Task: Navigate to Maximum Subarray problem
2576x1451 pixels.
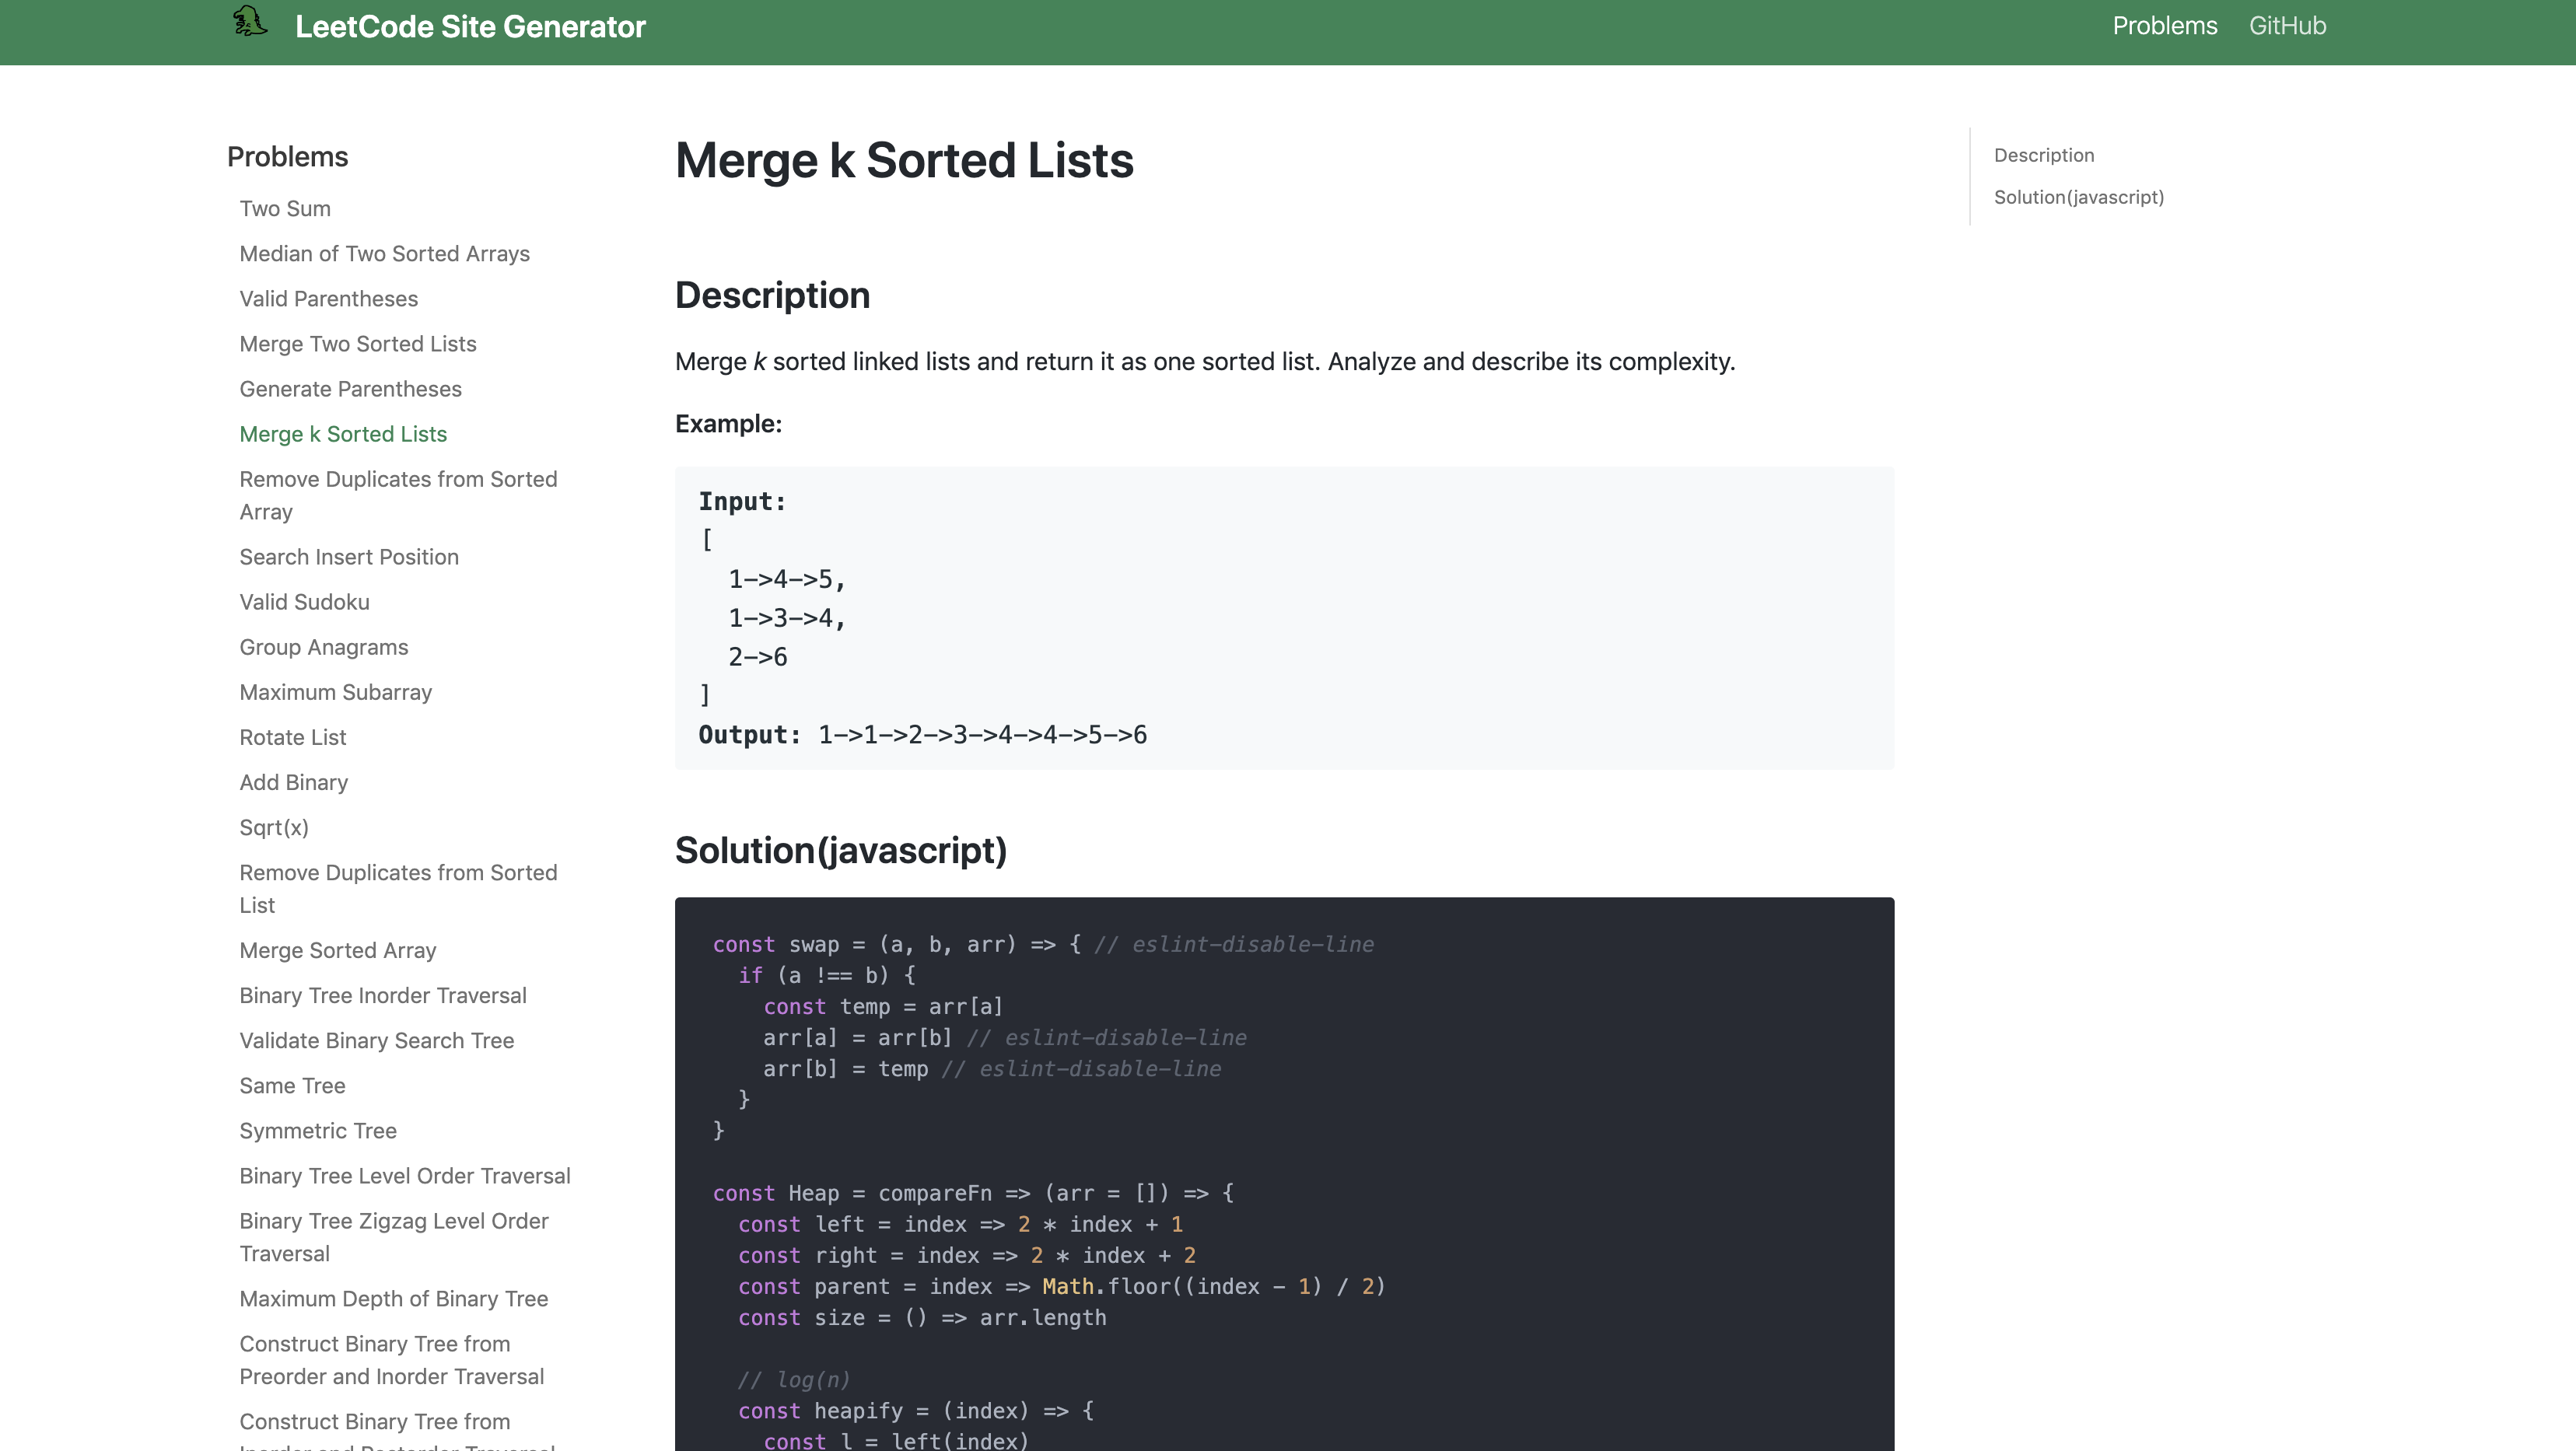Action: 334,692
